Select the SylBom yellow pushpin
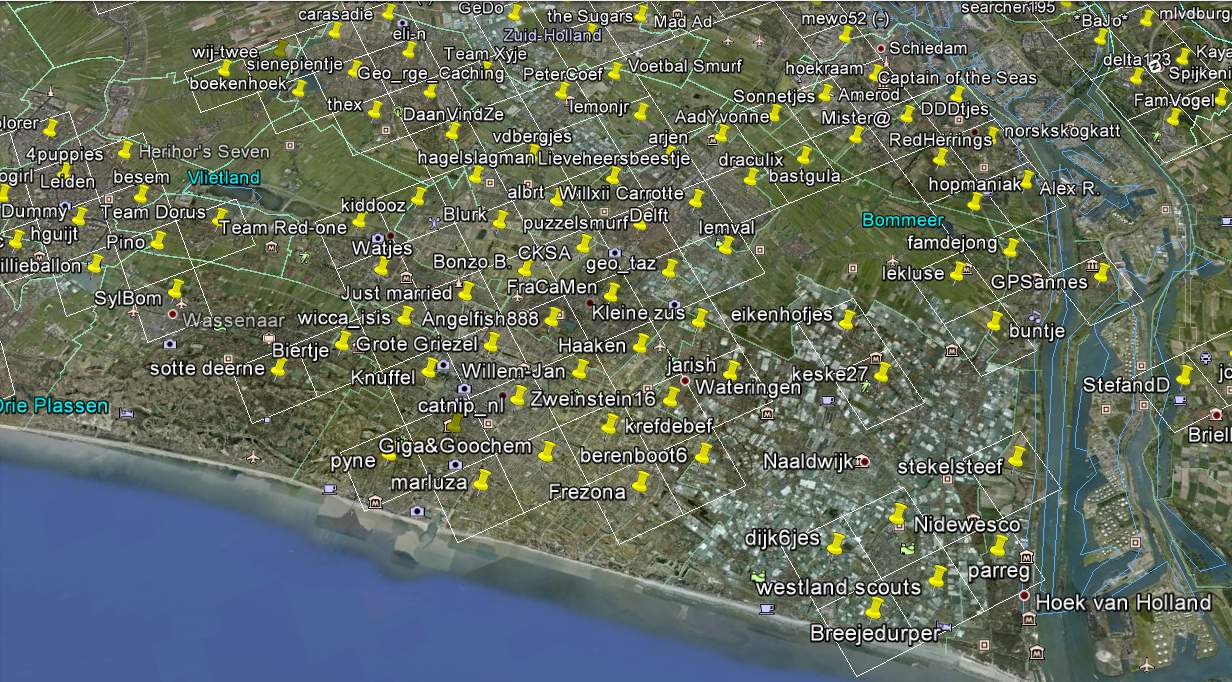The width and height of the screenshot is (1232, 682). click(x=177, y=290)
